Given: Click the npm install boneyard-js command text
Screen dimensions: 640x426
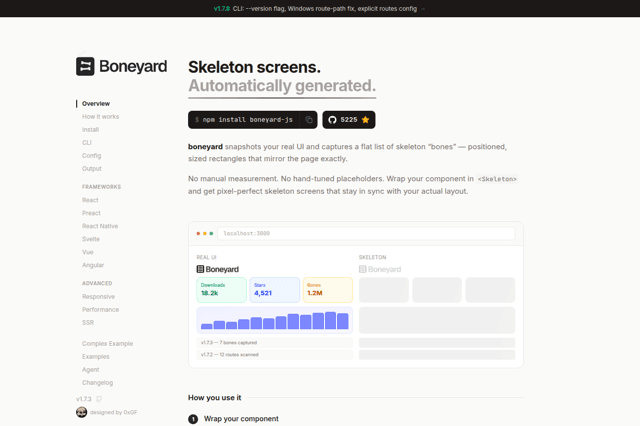Looking at the screenshot, I should click(248, 120).
